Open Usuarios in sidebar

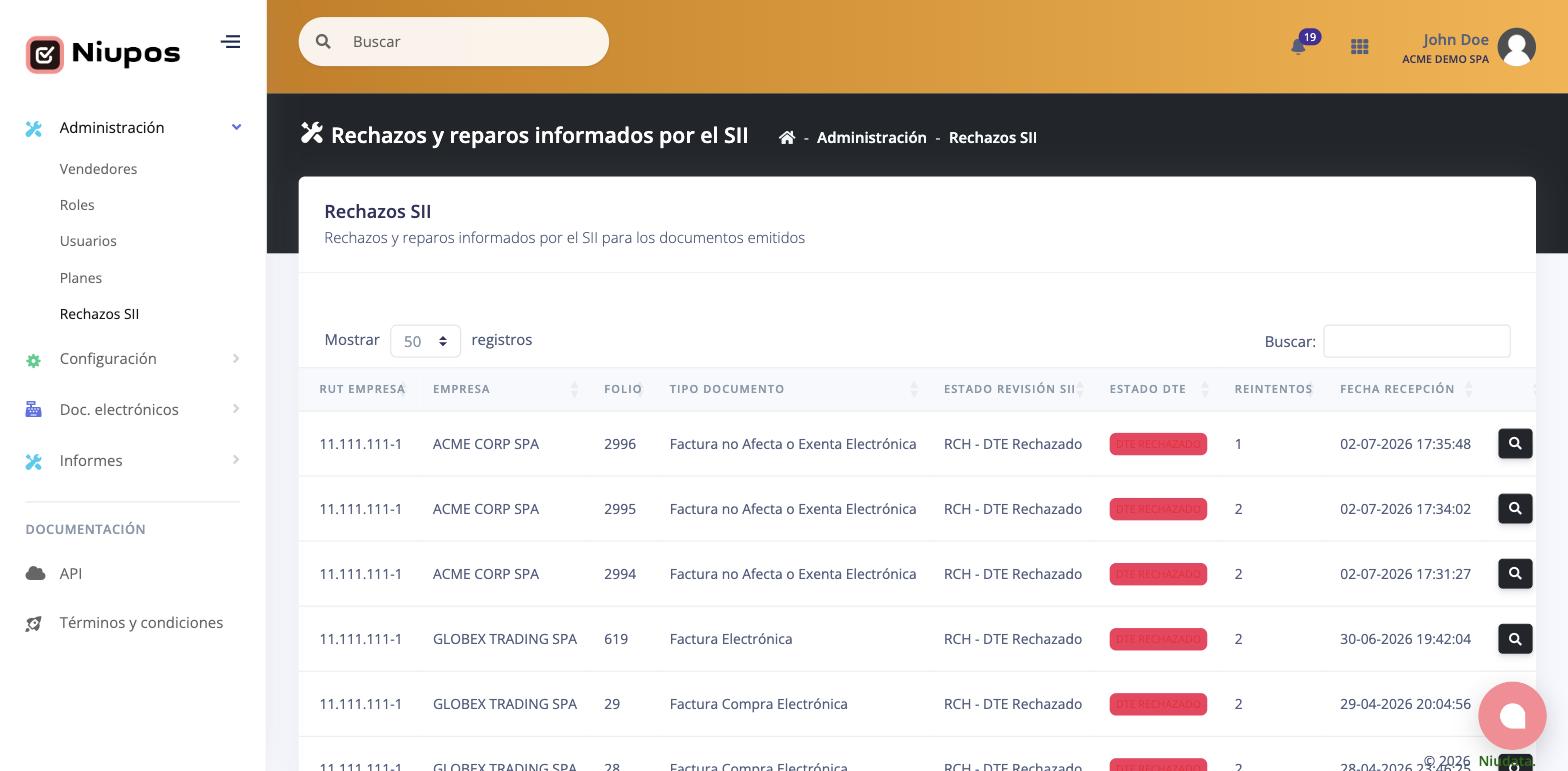point(88,241)
